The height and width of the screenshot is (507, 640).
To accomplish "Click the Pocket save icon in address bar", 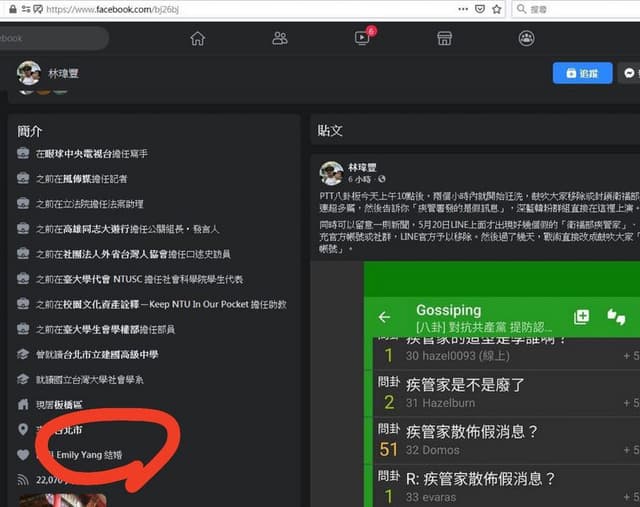I will 480,9.
